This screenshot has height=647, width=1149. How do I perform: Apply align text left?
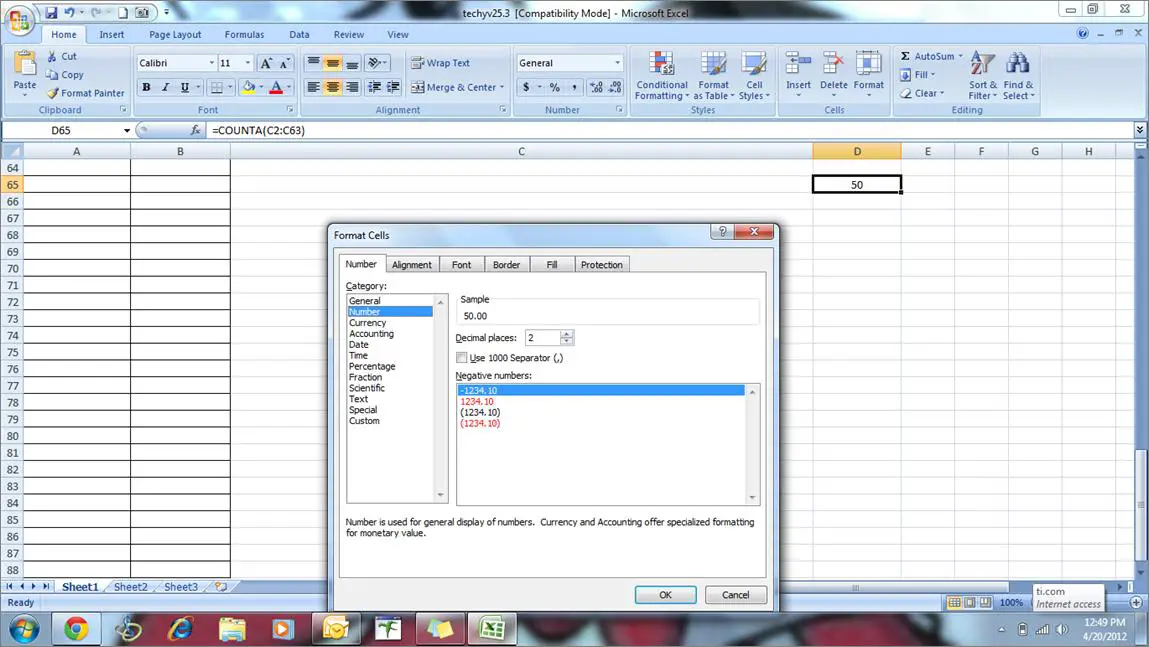coord(314,87)
